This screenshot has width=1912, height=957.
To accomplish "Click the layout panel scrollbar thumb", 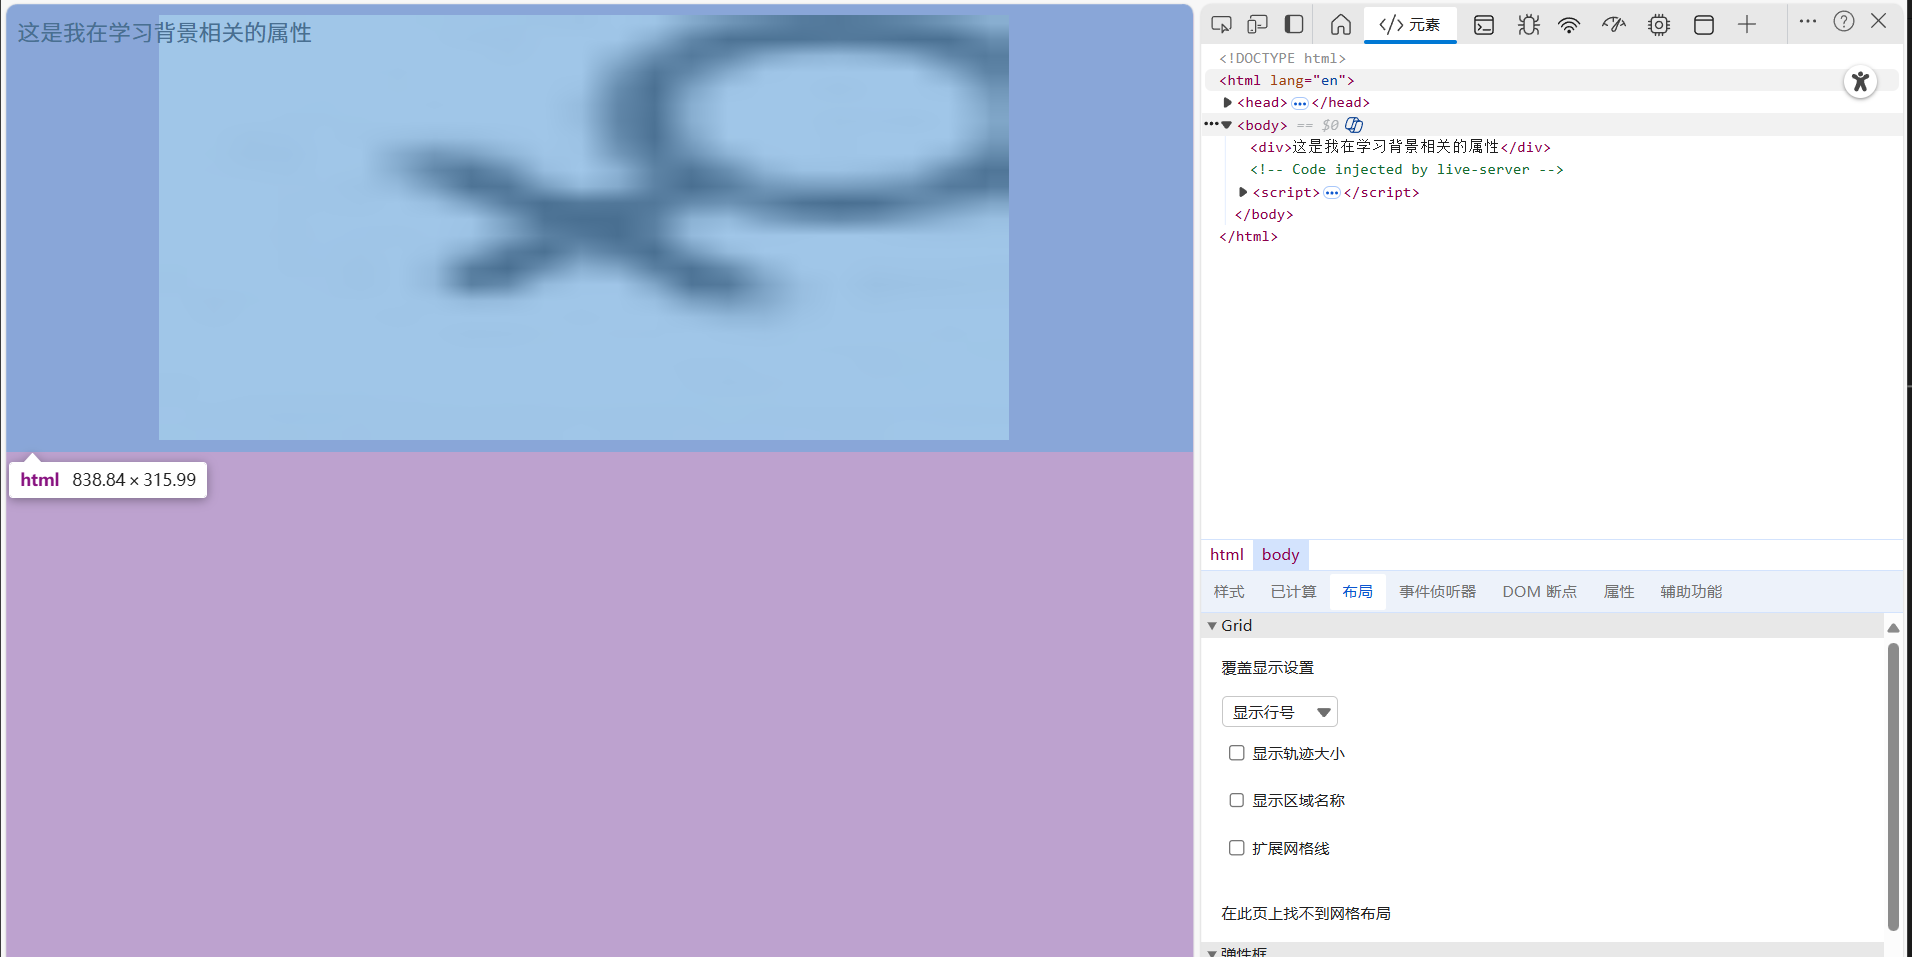I will [x=1892, y=786].
